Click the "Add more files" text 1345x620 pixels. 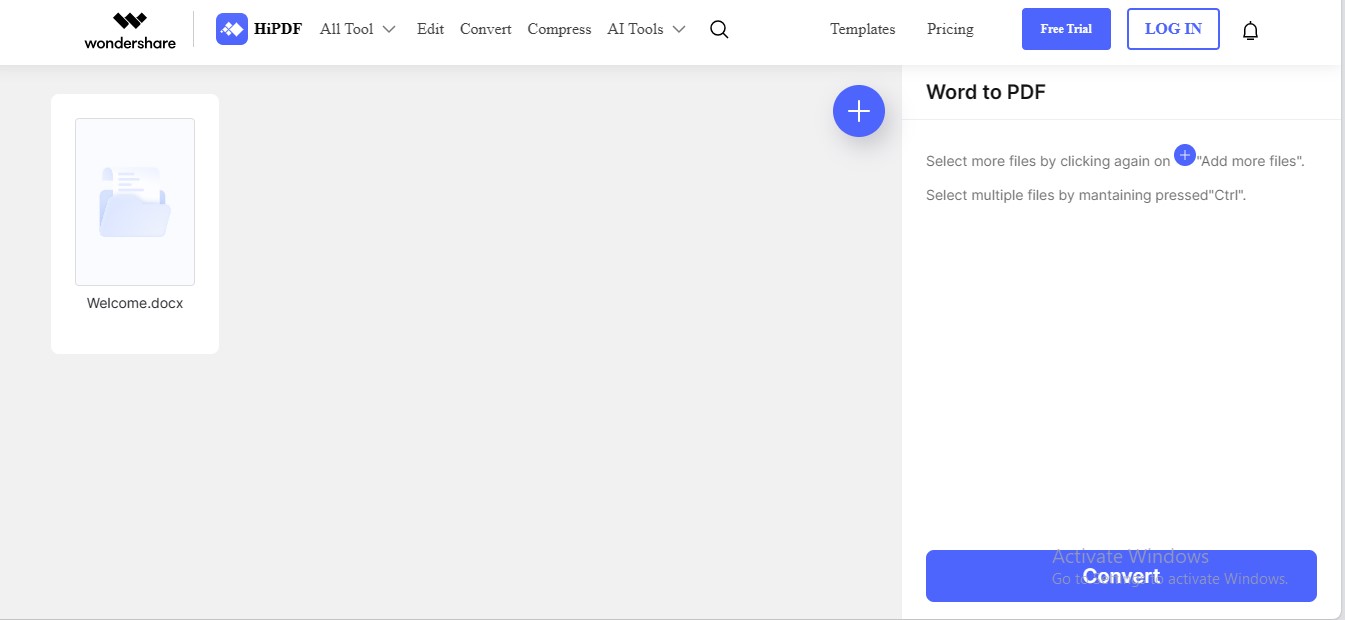[1250, 161]
